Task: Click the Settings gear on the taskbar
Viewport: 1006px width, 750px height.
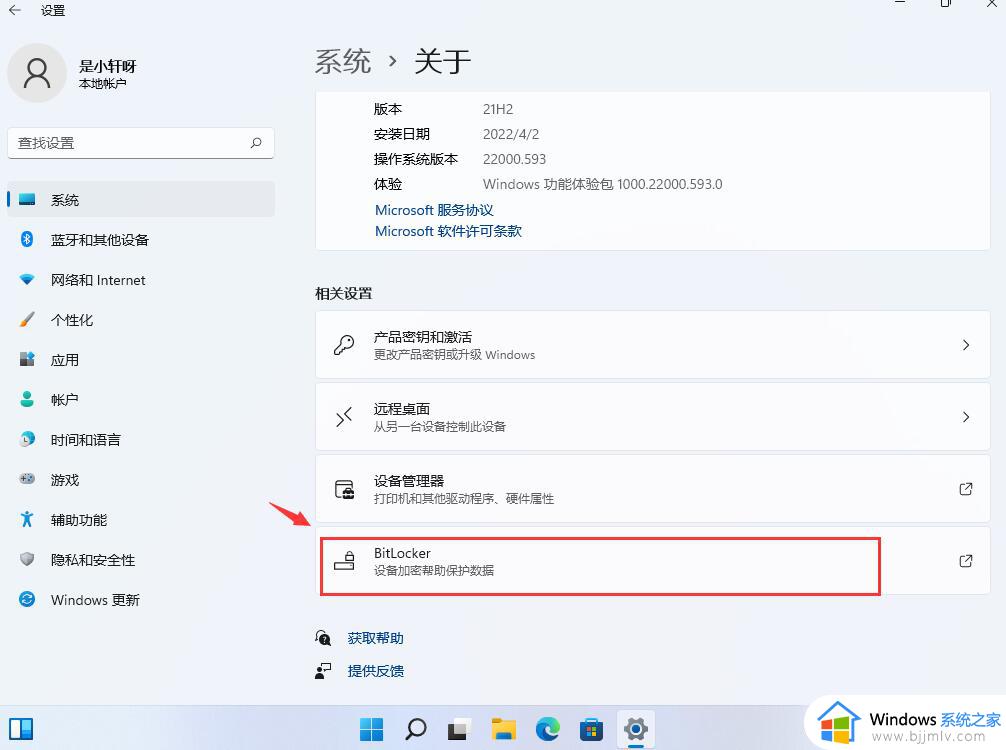Action: tap(635, 729)
